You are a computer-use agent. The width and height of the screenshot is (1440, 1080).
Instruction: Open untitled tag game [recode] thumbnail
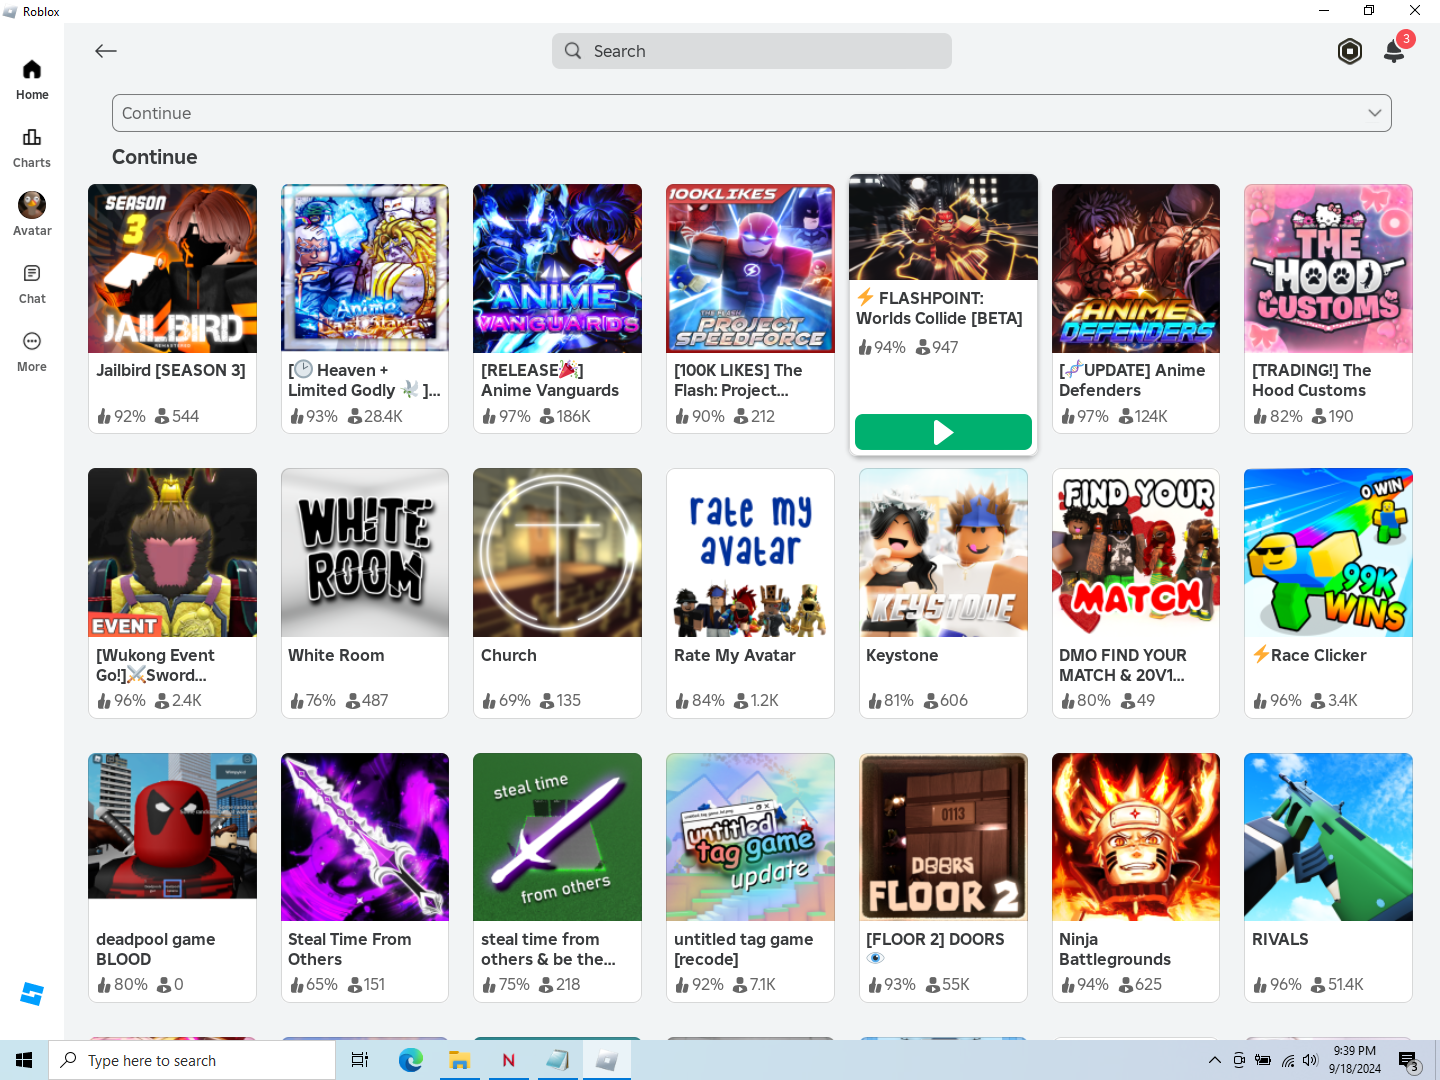coord(750,837)
